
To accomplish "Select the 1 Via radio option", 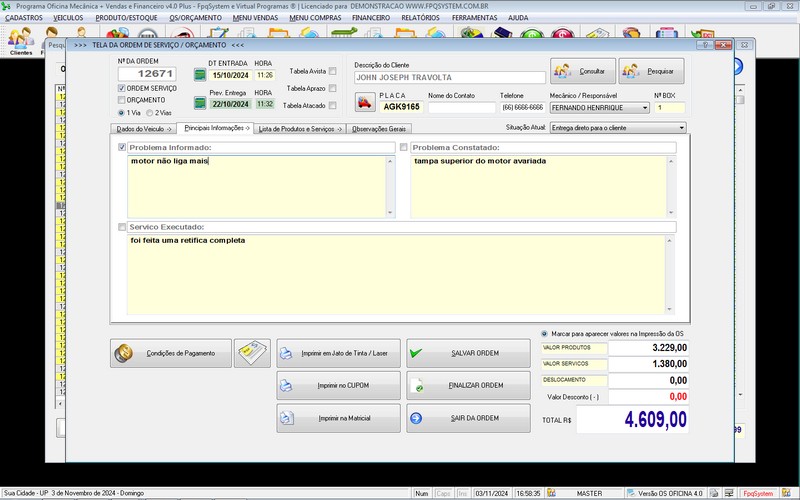I will pos(121,113).
